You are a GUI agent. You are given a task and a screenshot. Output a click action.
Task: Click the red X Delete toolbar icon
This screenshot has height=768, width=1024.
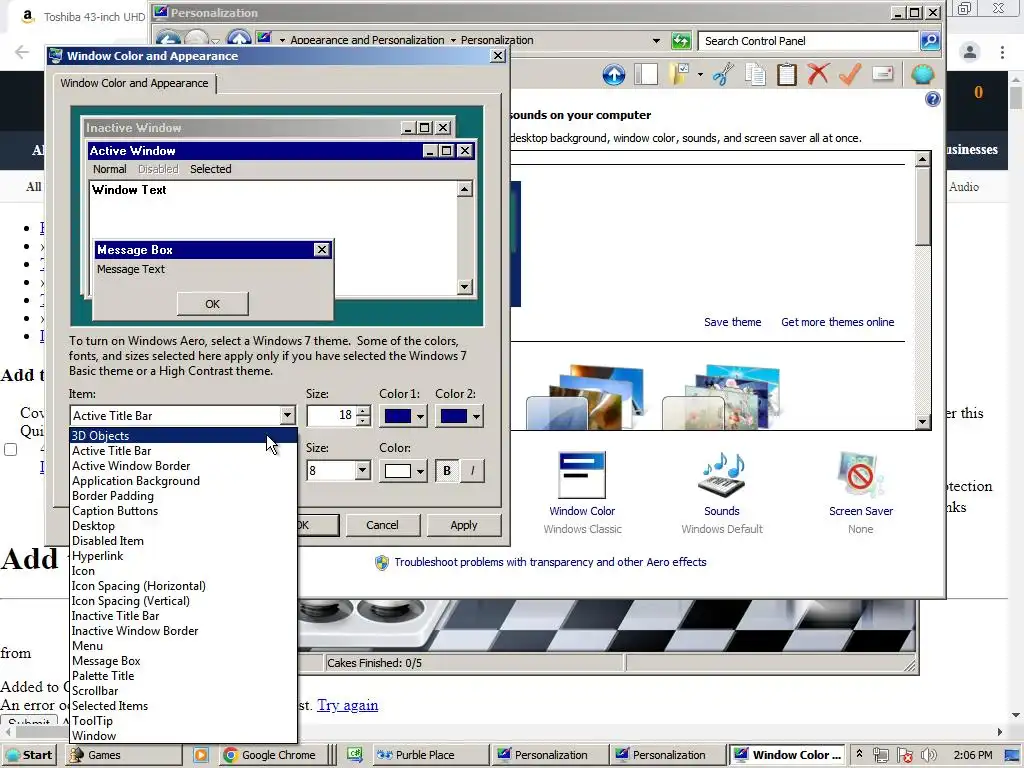818,74
